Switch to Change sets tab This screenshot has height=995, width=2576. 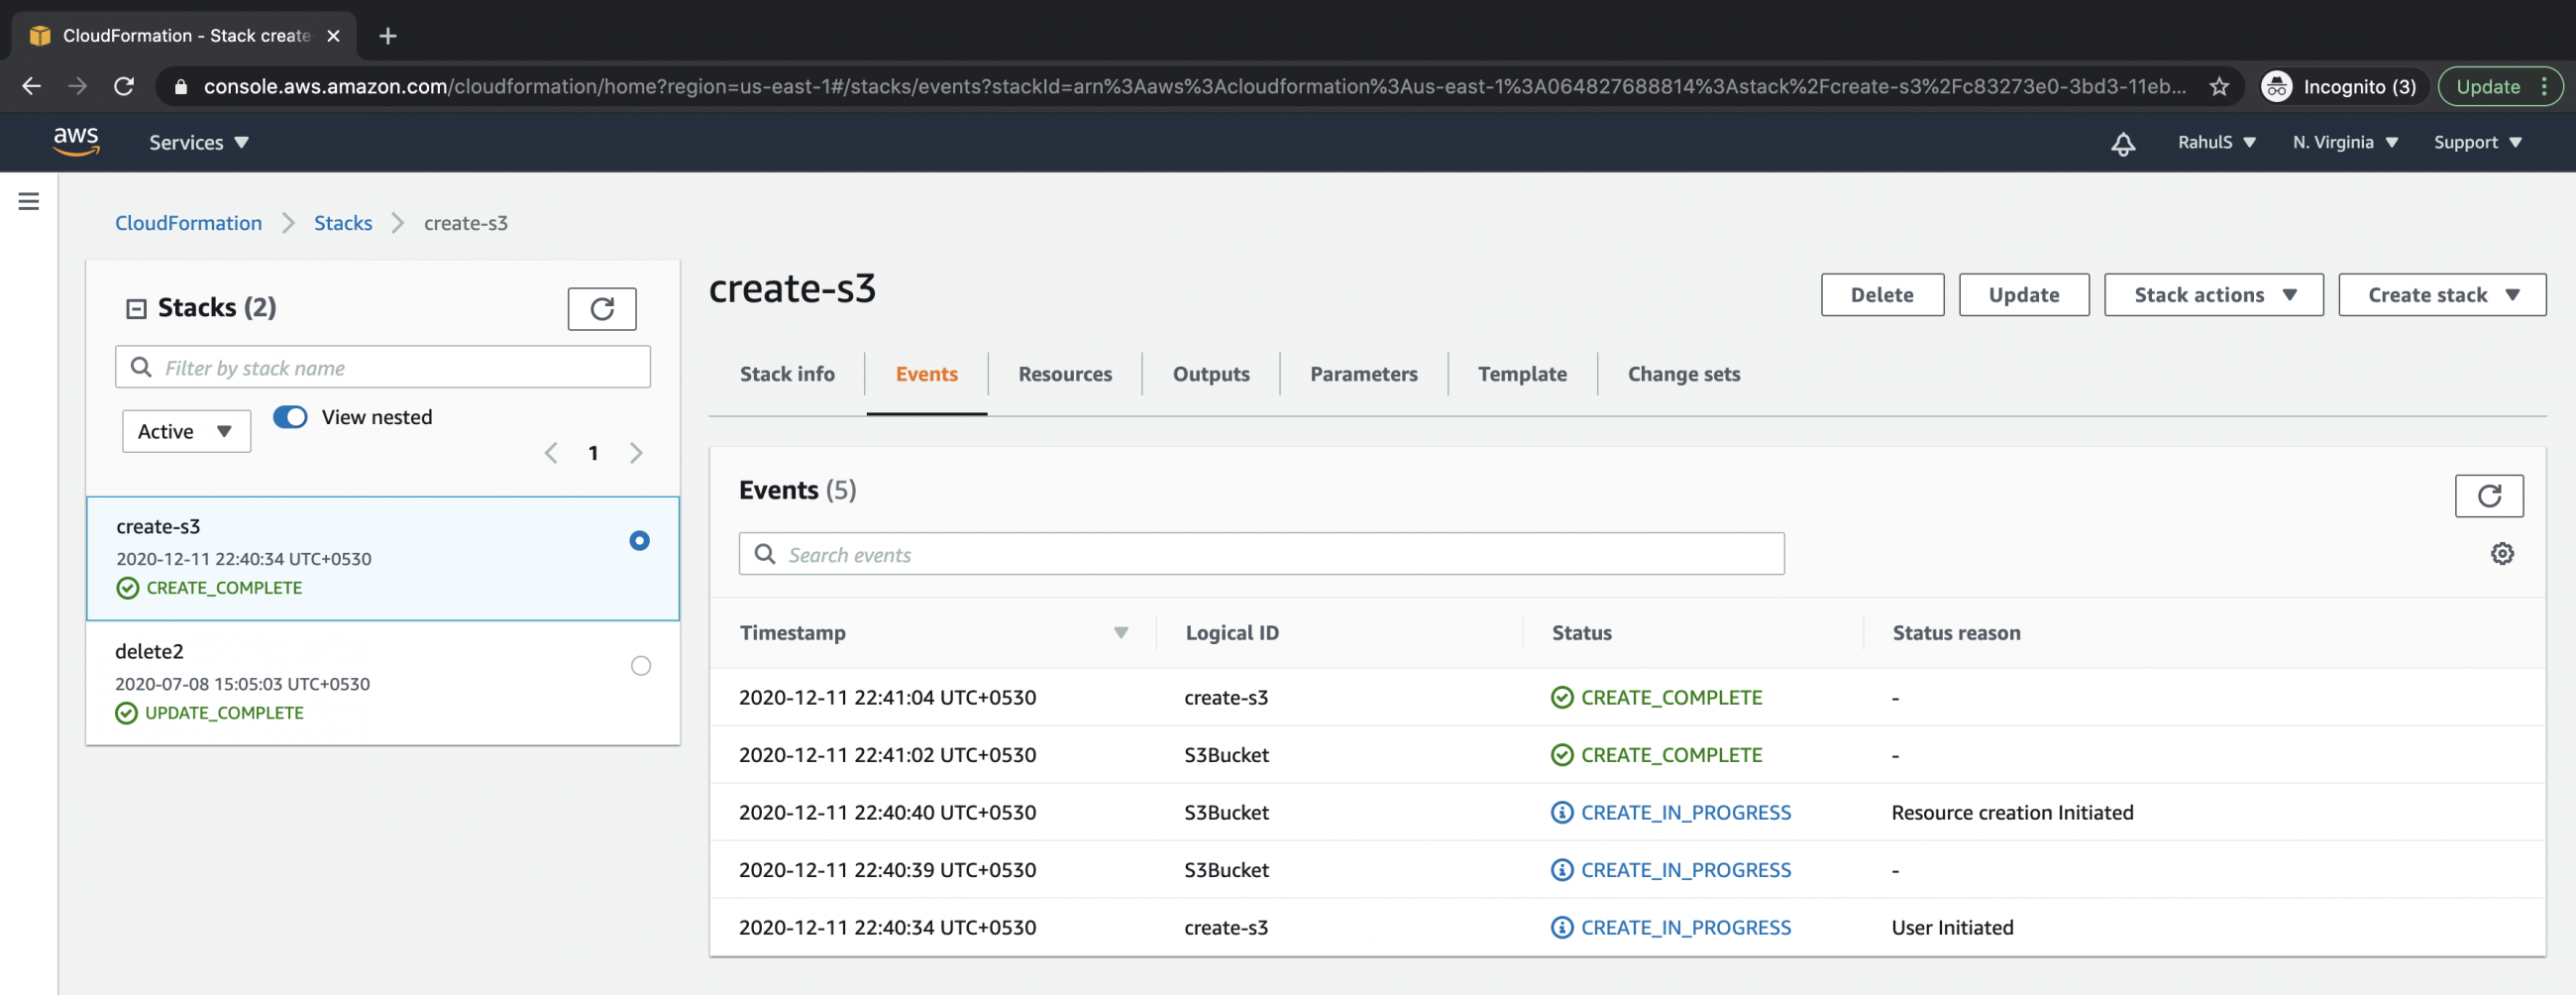[1684, 374]
